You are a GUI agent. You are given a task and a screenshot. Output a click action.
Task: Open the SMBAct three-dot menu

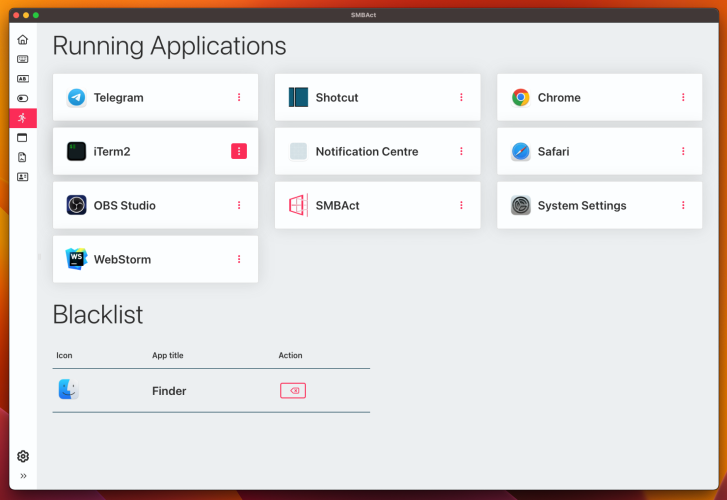tap(461, 205)
